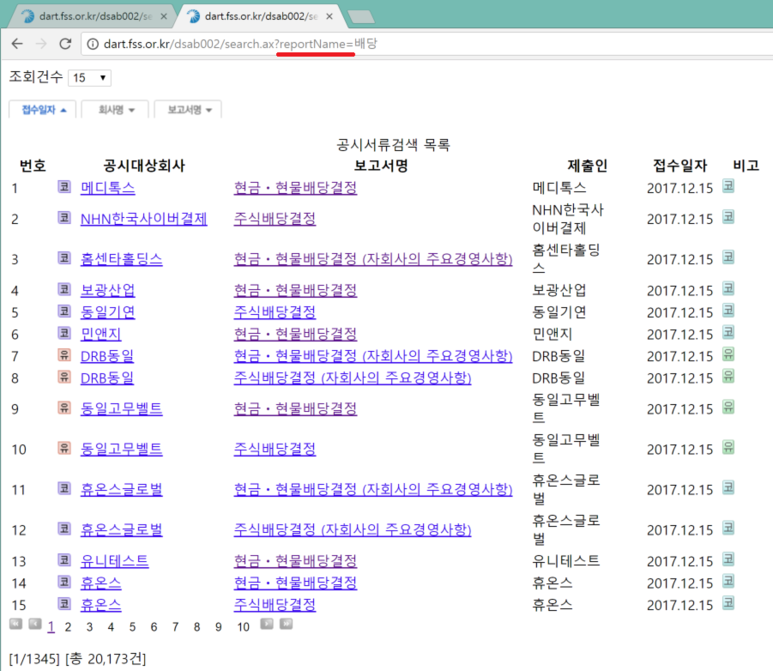Open row 8 DRB동일 주식배당결정 report
This screenshot has height=671, width=773.
(352, 378)
